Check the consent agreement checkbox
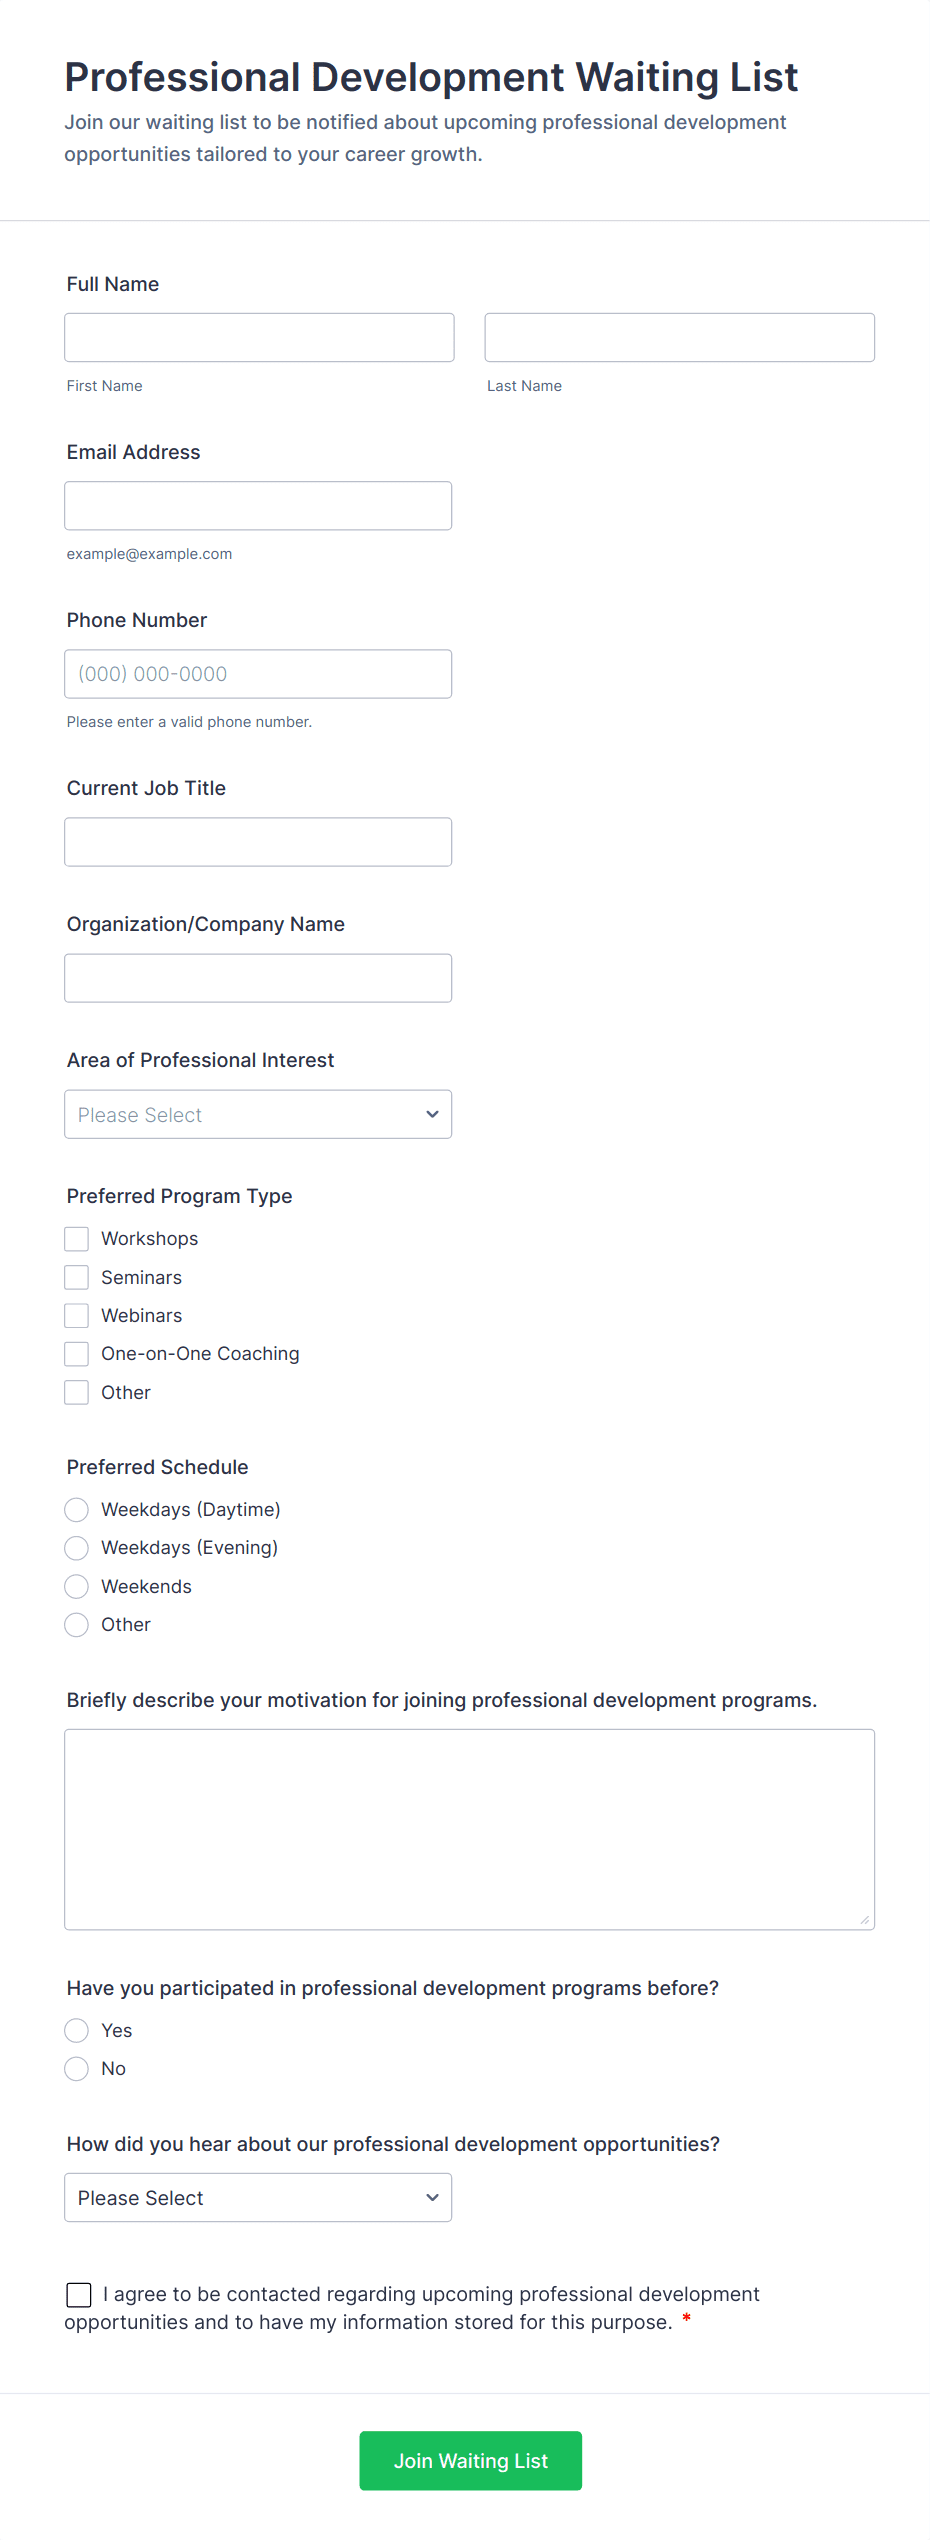This screenshot has width=930, height=2540. pos(79,2294)
